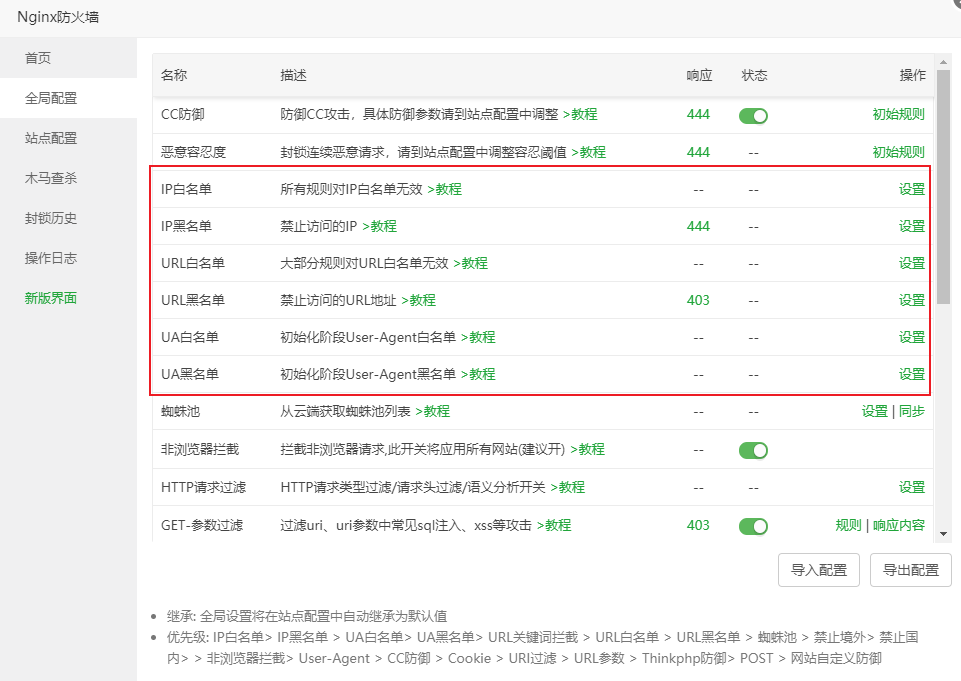The image size is (961, 681).
Task: Click 设置 for the IP黑名单 row
Action: (911, 226)
